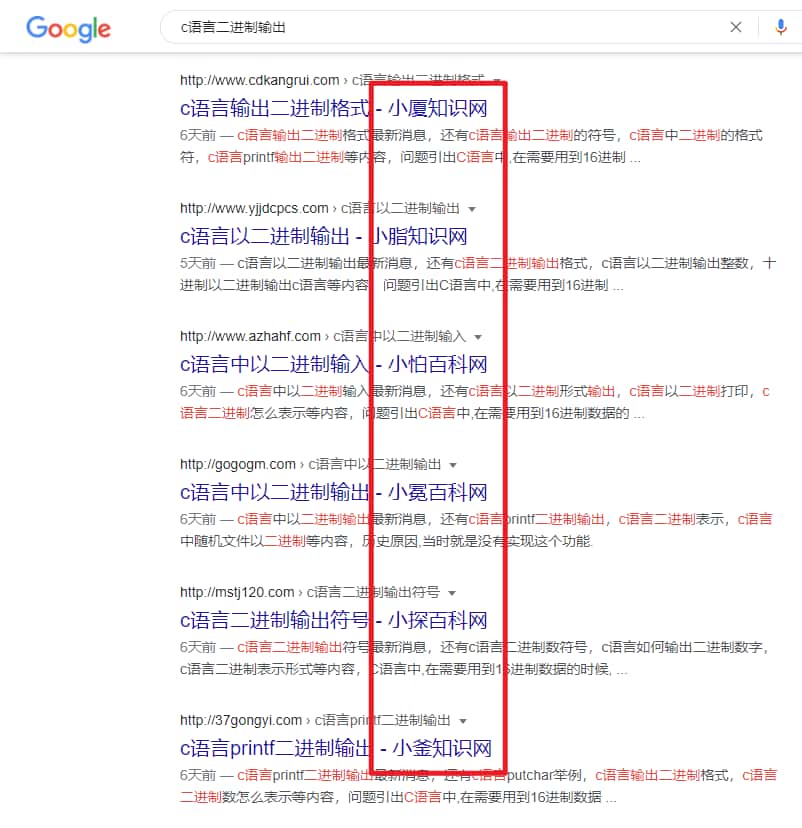Click the URL http://mstj120.com
Image resolution: width=802 pixels, height=828 pixels.
237,592
